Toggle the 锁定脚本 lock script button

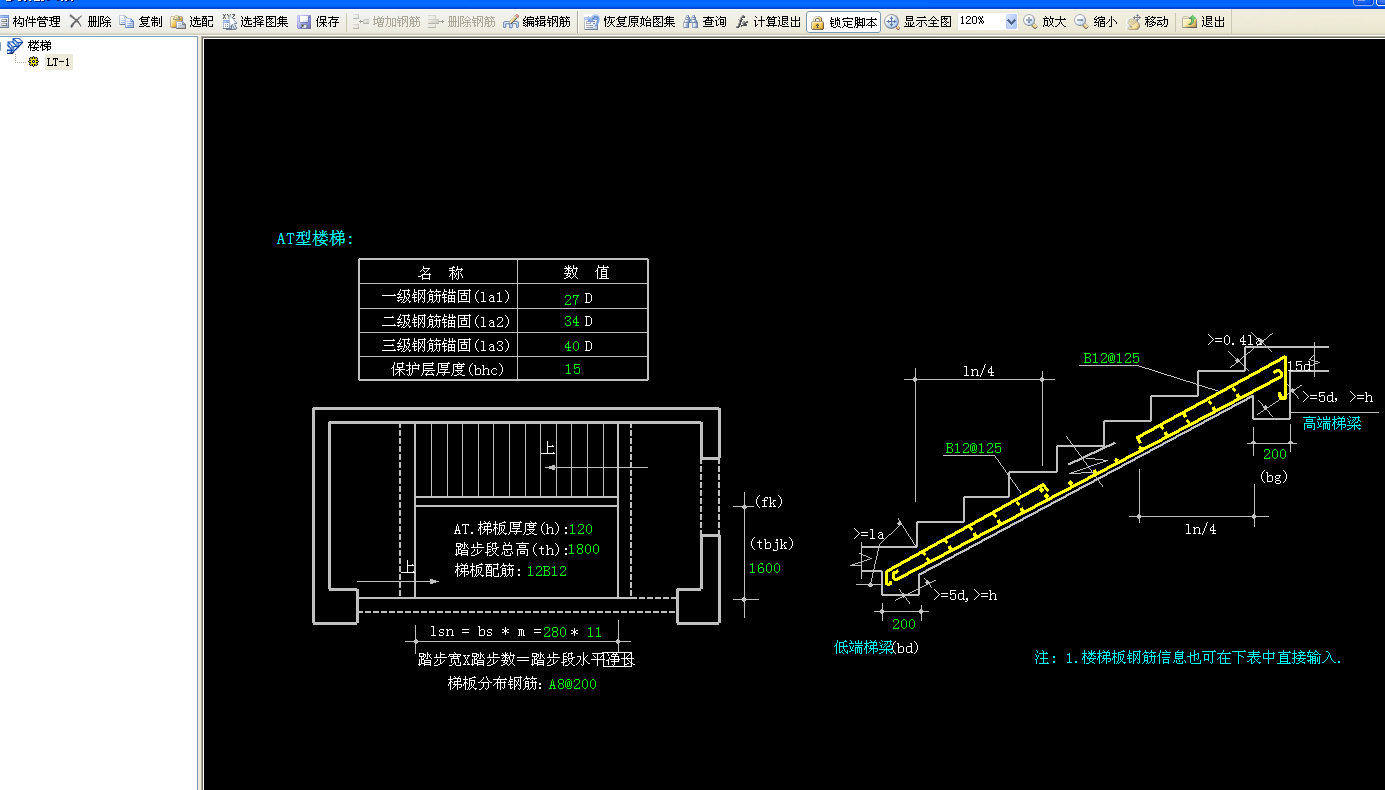[844, 22]
